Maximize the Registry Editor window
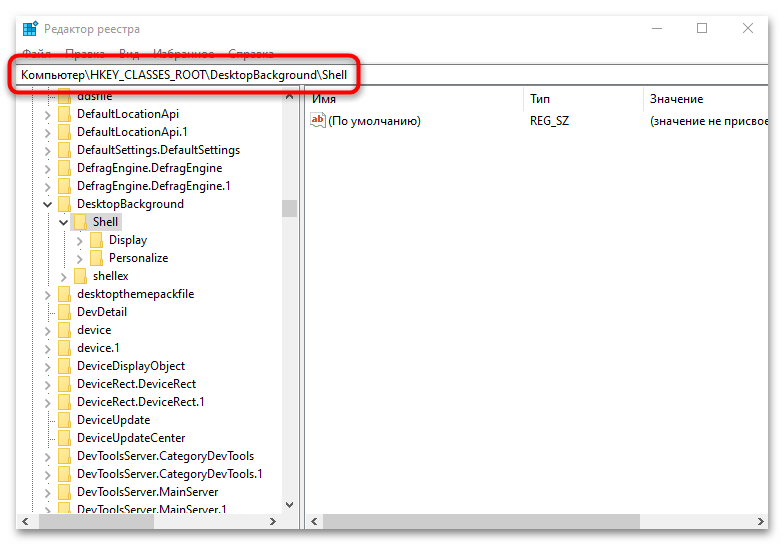 (702, 28)
